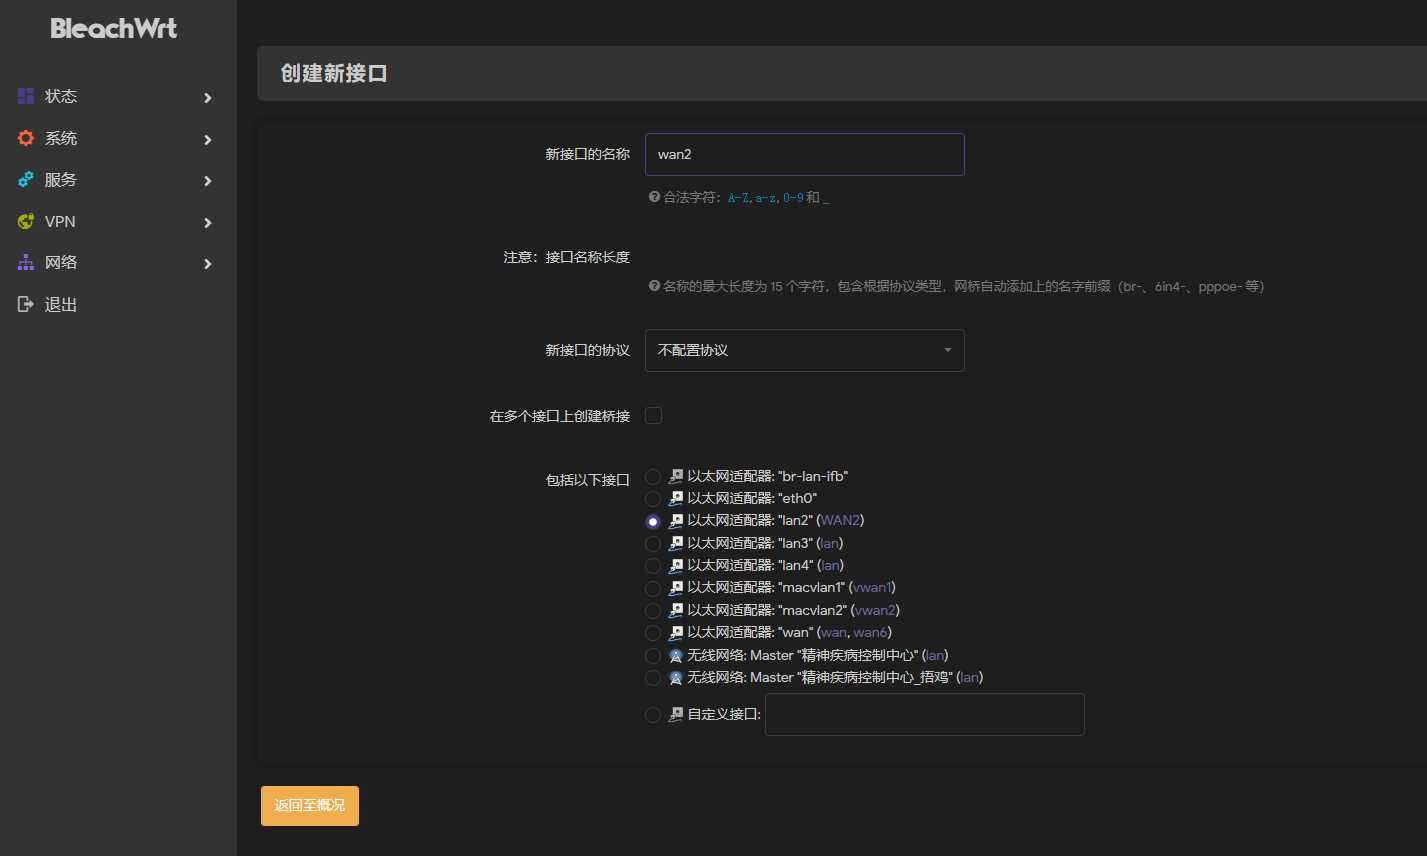Click the adapter icon next to br-lan-ifb

676,476
